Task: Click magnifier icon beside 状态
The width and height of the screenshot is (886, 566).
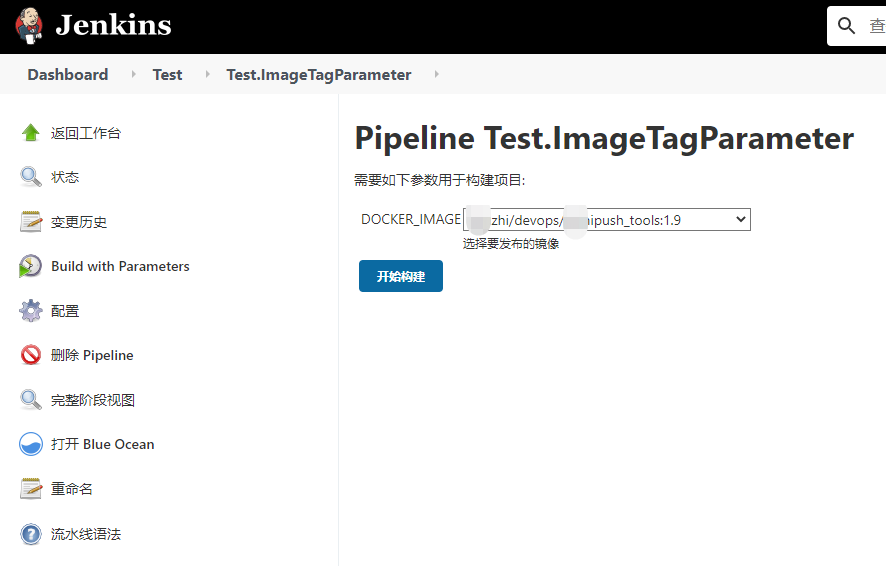Action: [x=31, y=177]
